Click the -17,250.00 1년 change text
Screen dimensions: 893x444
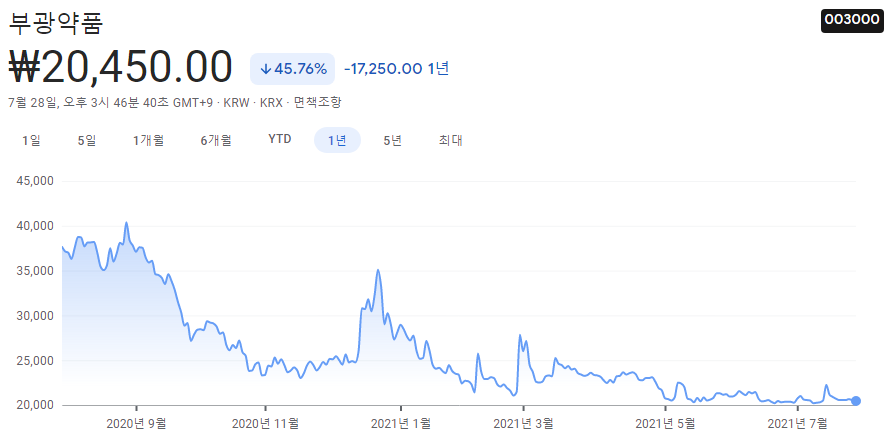[396, 69]
